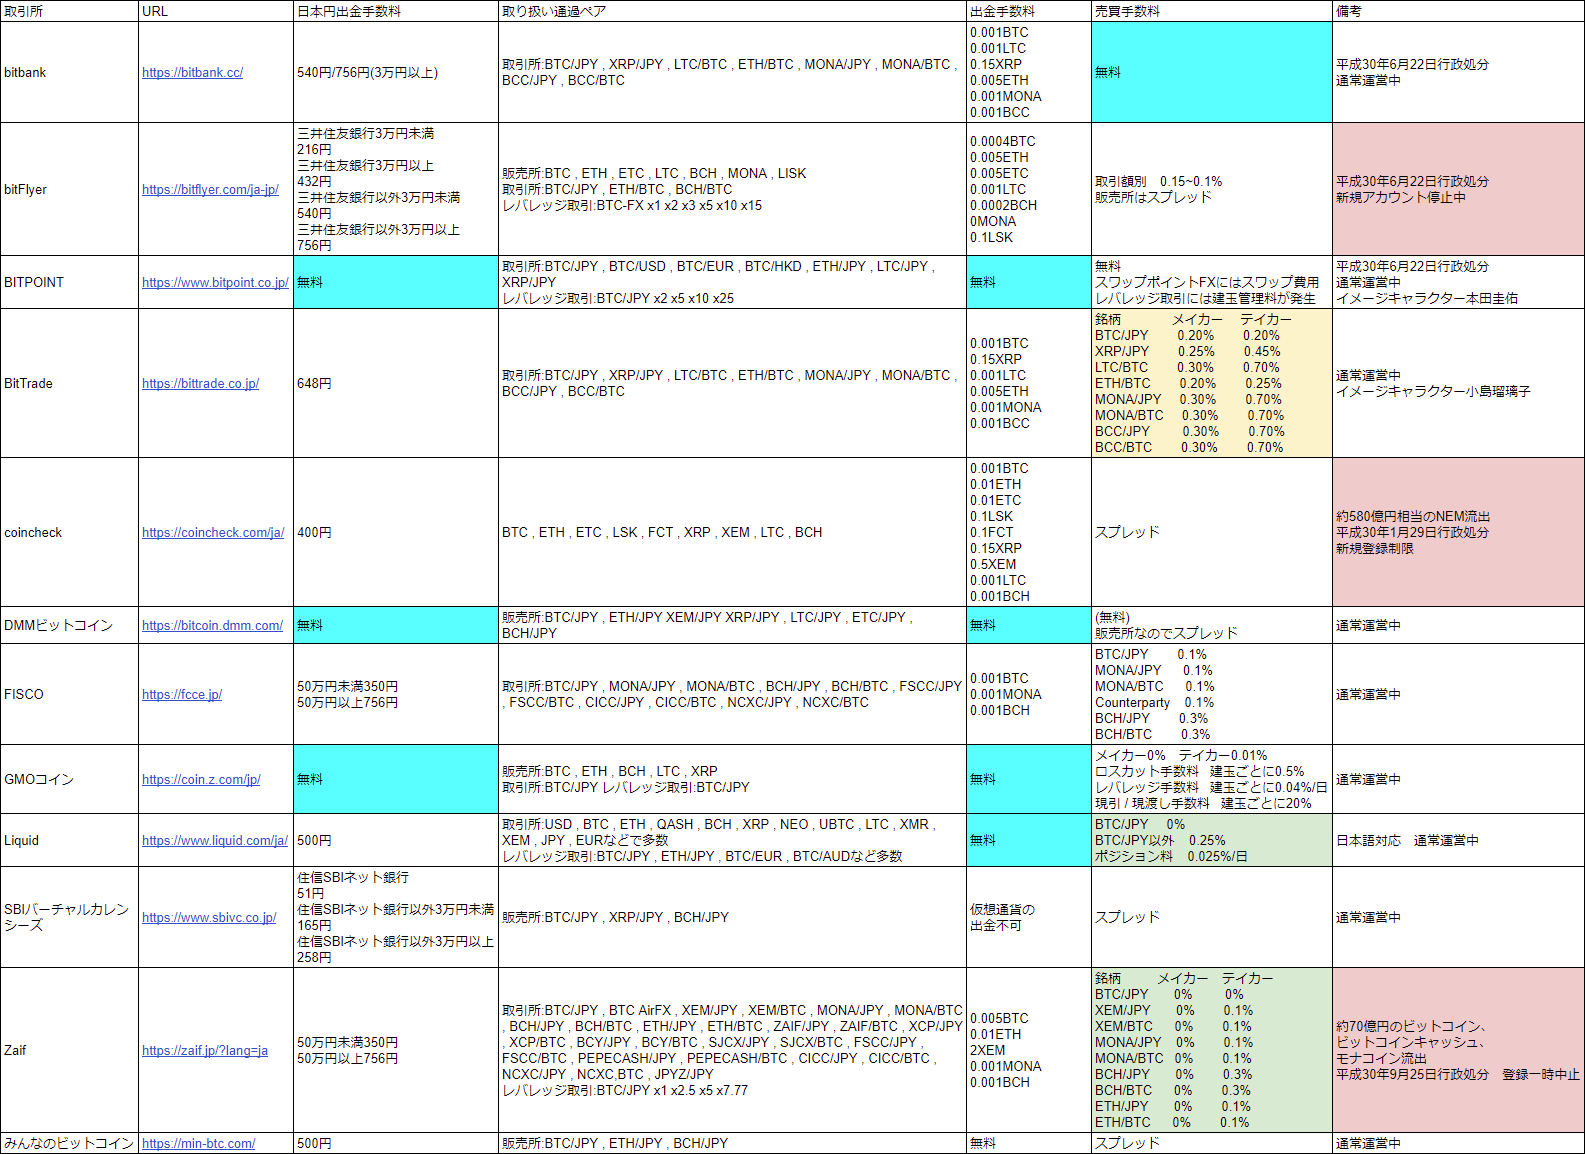Click the Zaif name cell
The image size is (1585, 1154).
coord(69,1051)
